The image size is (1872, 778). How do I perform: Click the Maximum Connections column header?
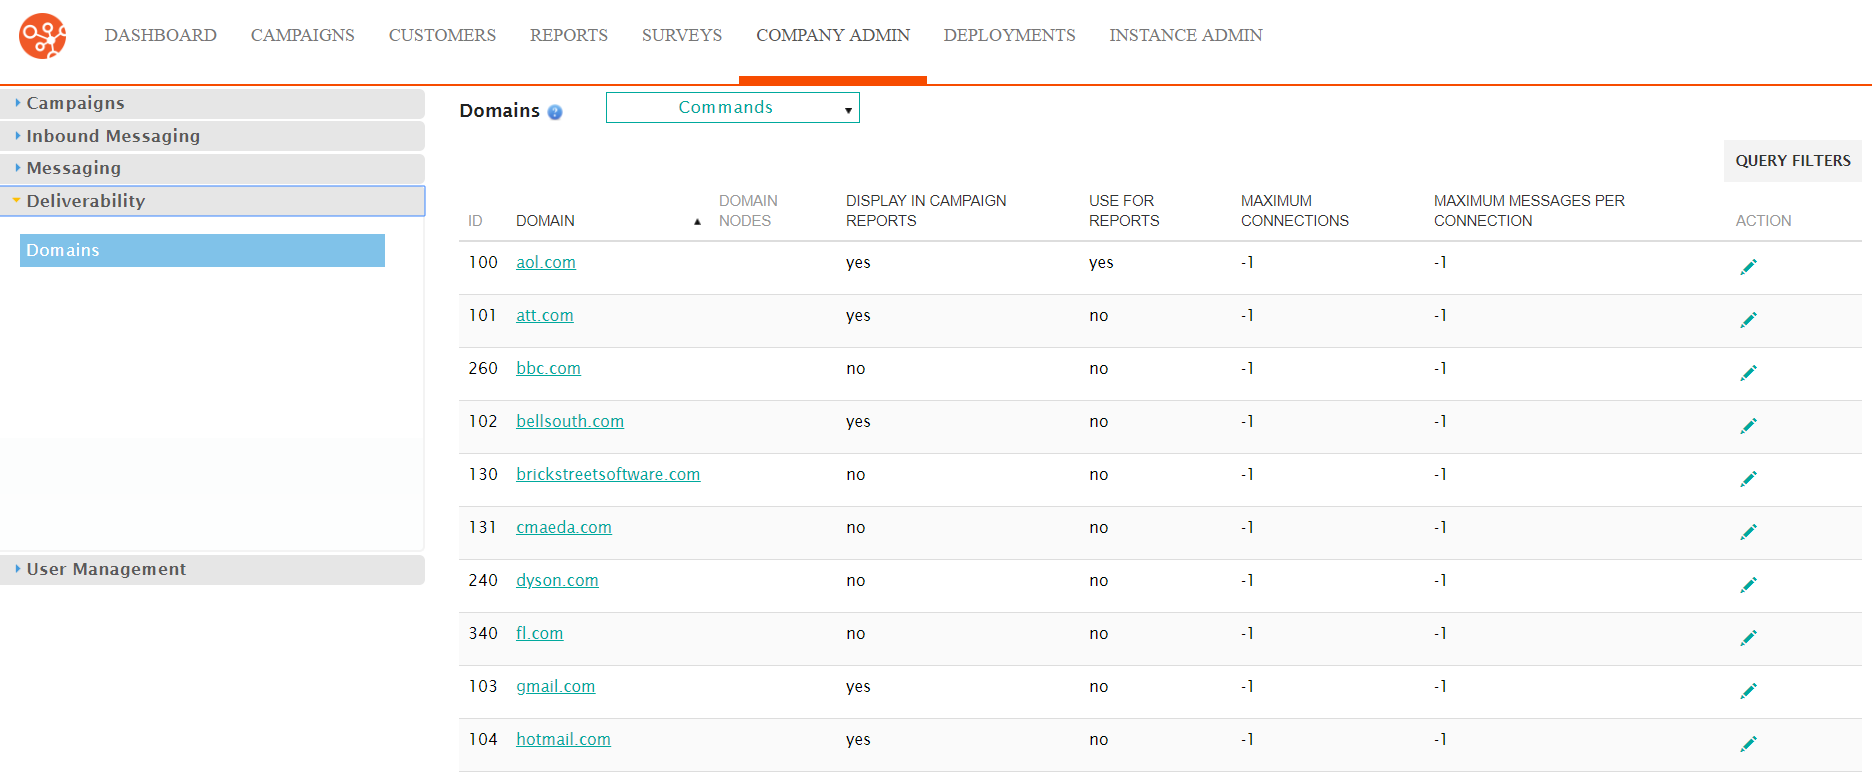(1294, 211)
